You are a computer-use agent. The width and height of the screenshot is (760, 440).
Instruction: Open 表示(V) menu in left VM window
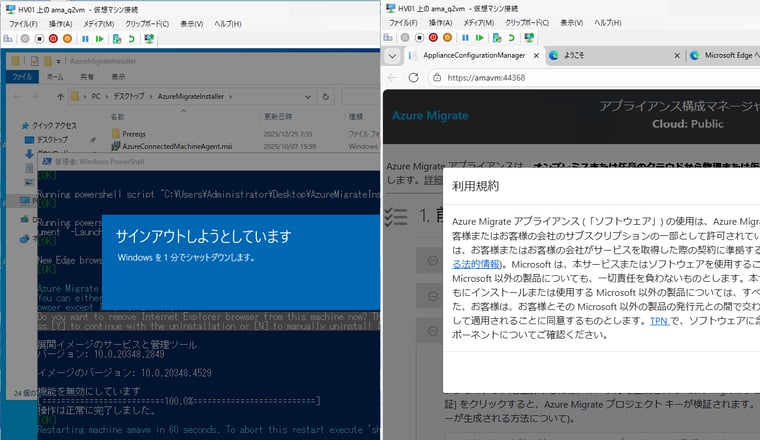click(x=191, y=24)
